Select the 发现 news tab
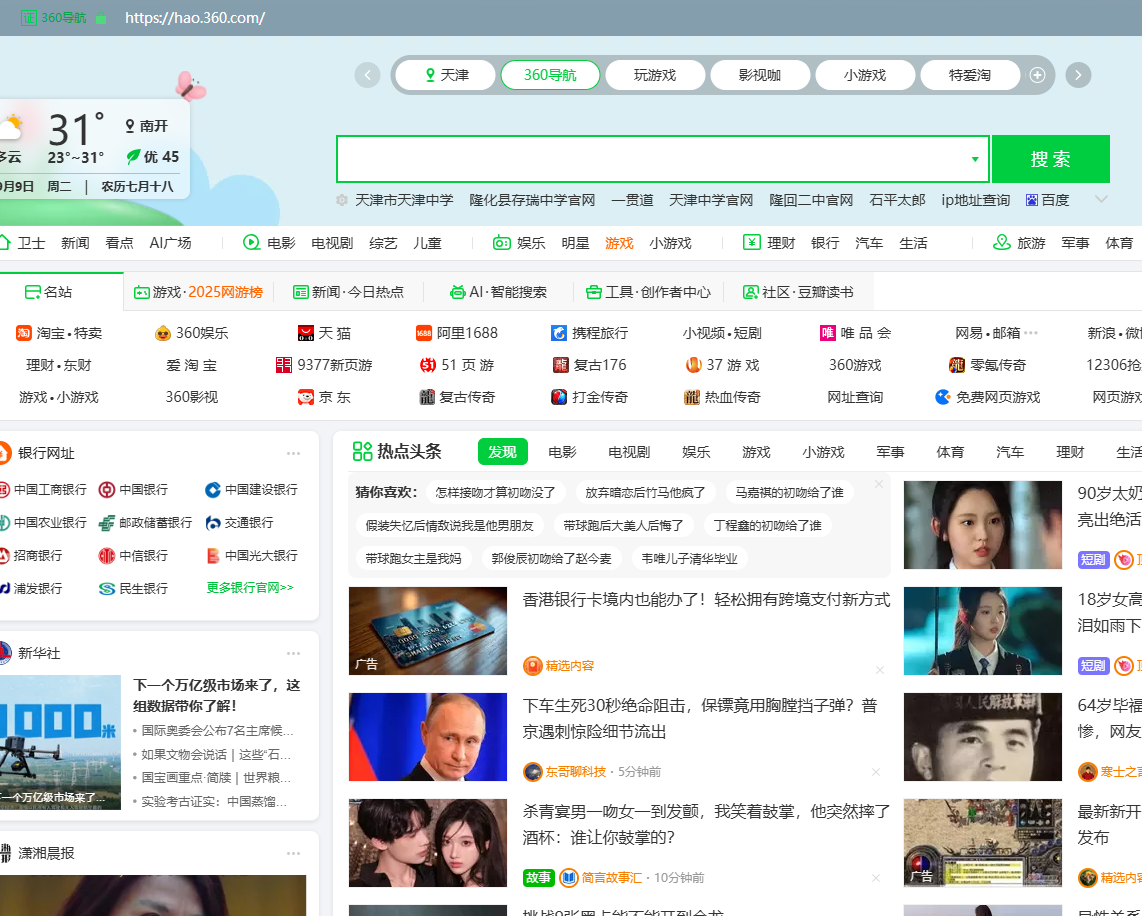This screenshot has width=1142, height=916. click(x=503, y=452)
